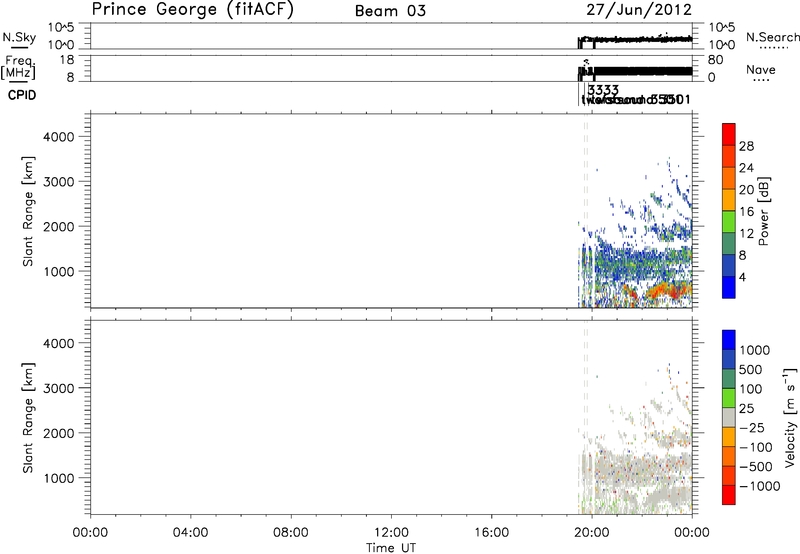The width and height of the screenshot is (800, 554).
Task: Click the "2000" tick on the power panel
Action: (x=59, y=227)
